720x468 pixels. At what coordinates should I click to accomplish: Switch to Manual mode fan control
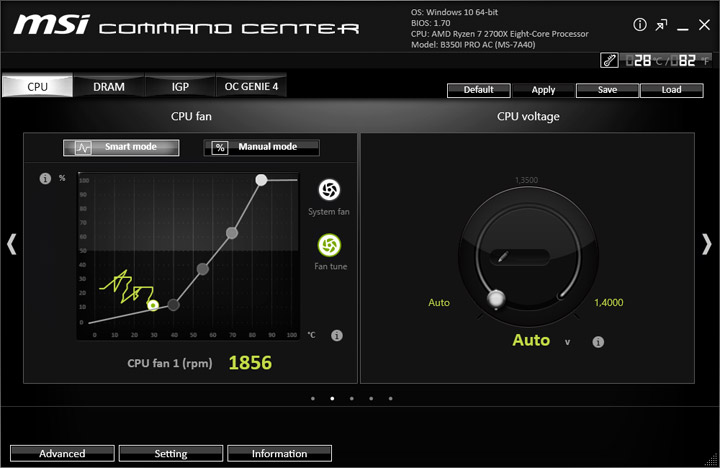261,147
